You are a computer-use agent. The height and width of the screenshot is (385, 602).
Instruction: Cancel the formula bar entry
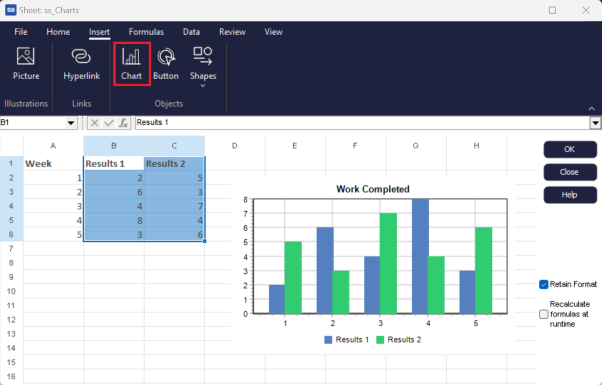pos(94,123)
